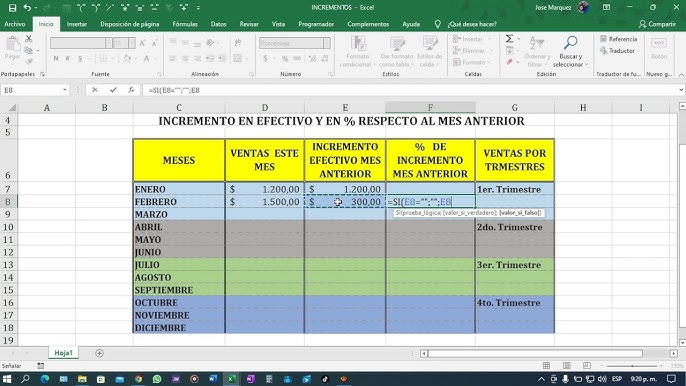Cancel formula entry with the X
Image resolution: width=686 pixels, height=386 pixels.
click(x=94, y=90)
